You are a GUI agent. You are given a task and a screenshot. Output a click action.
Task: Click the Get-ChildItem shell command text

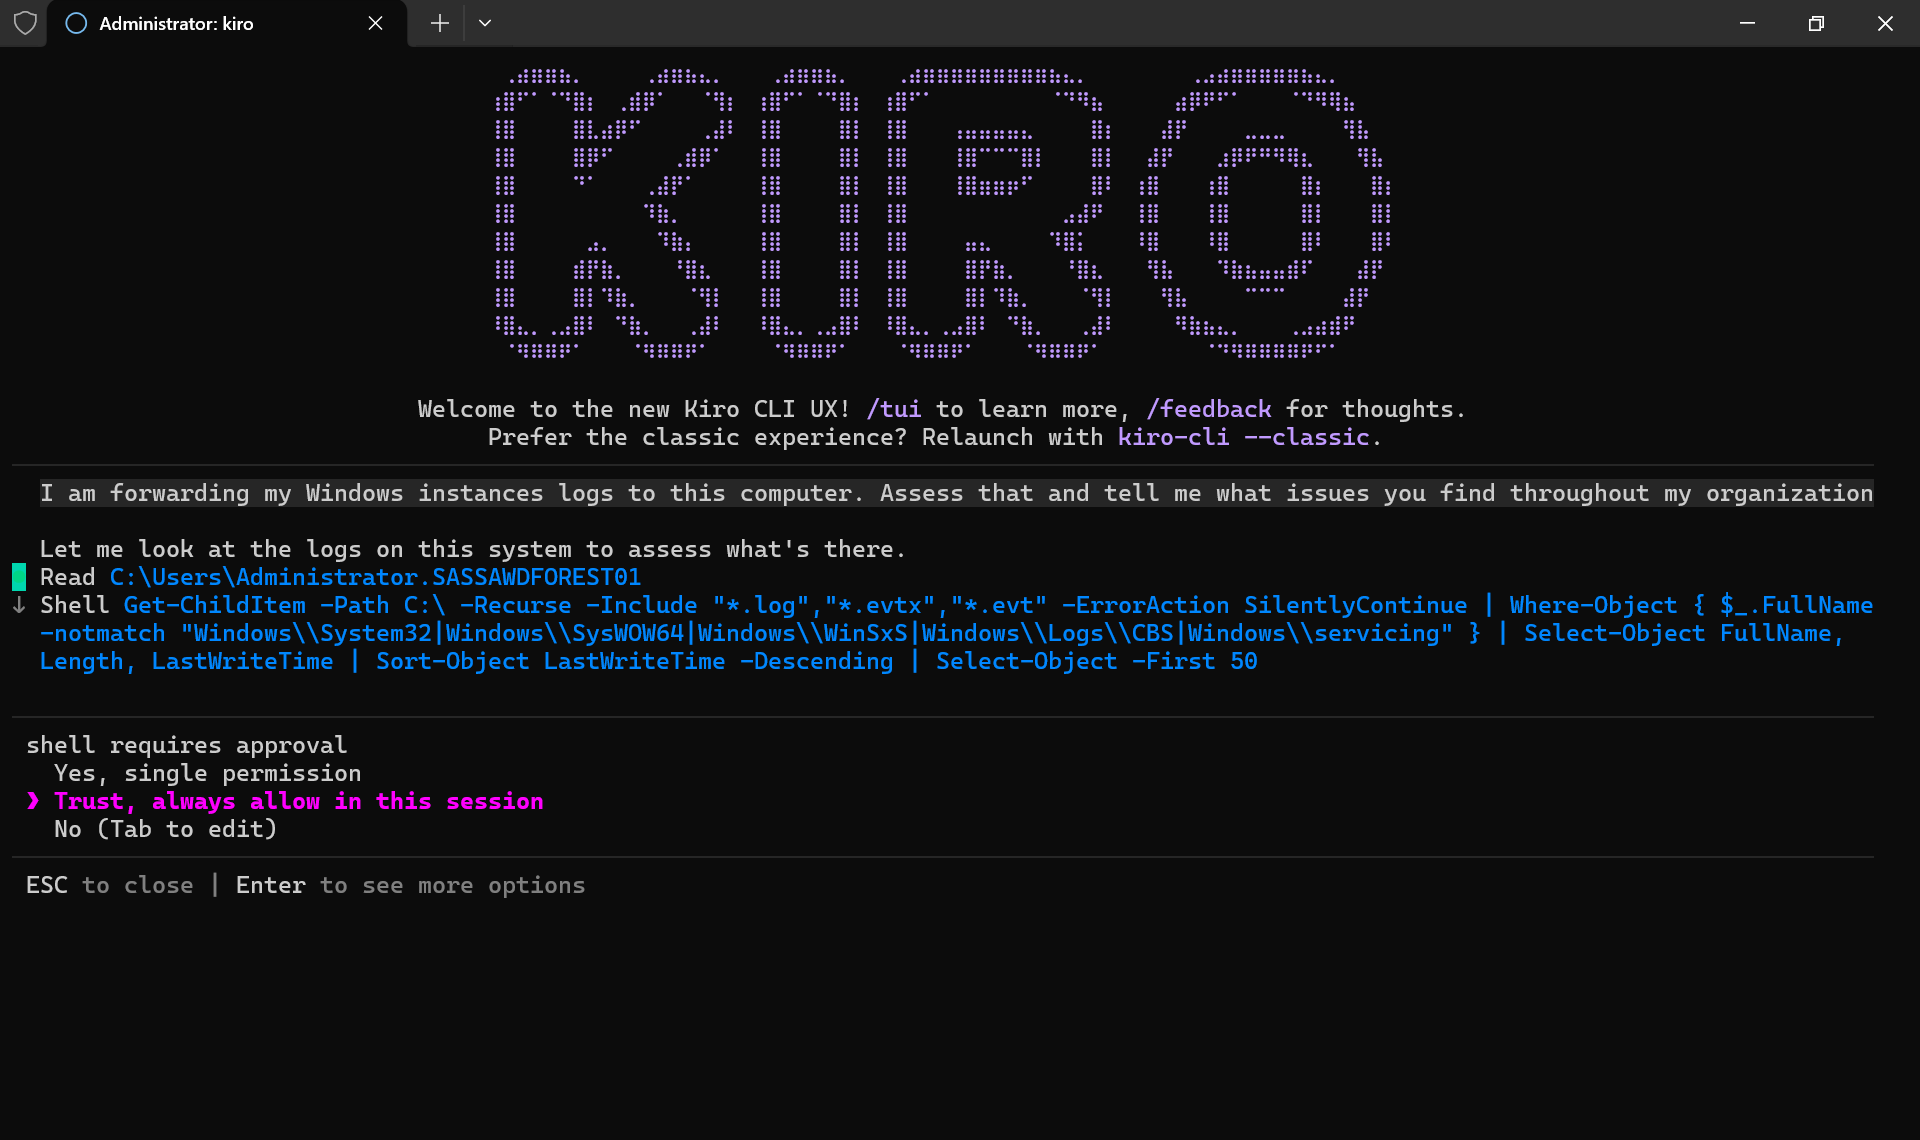pos(956,633)
